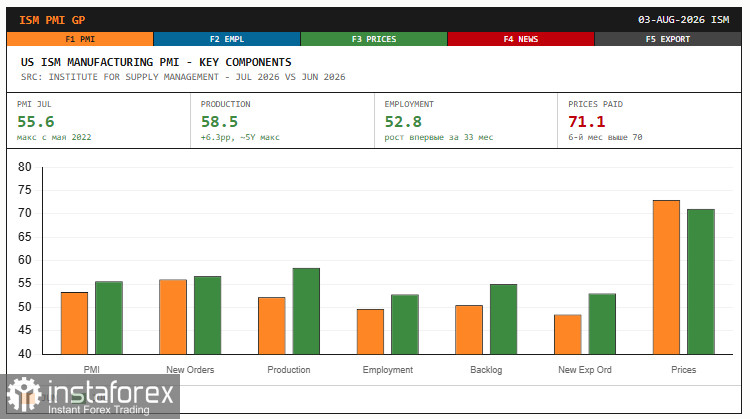Click the green New Exp Ord bar

click(602, 324)
